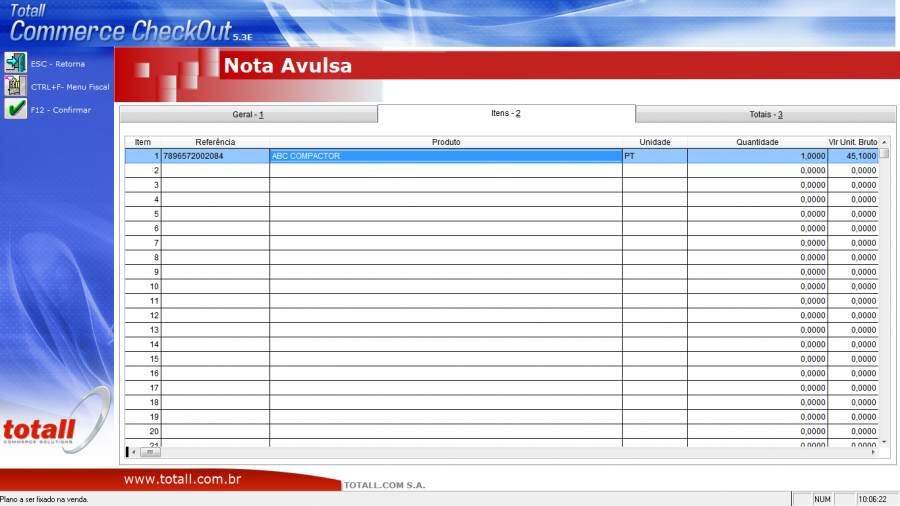Click the Referência cell of row 2
Screen dimensions: 900x506
(215, 170)
